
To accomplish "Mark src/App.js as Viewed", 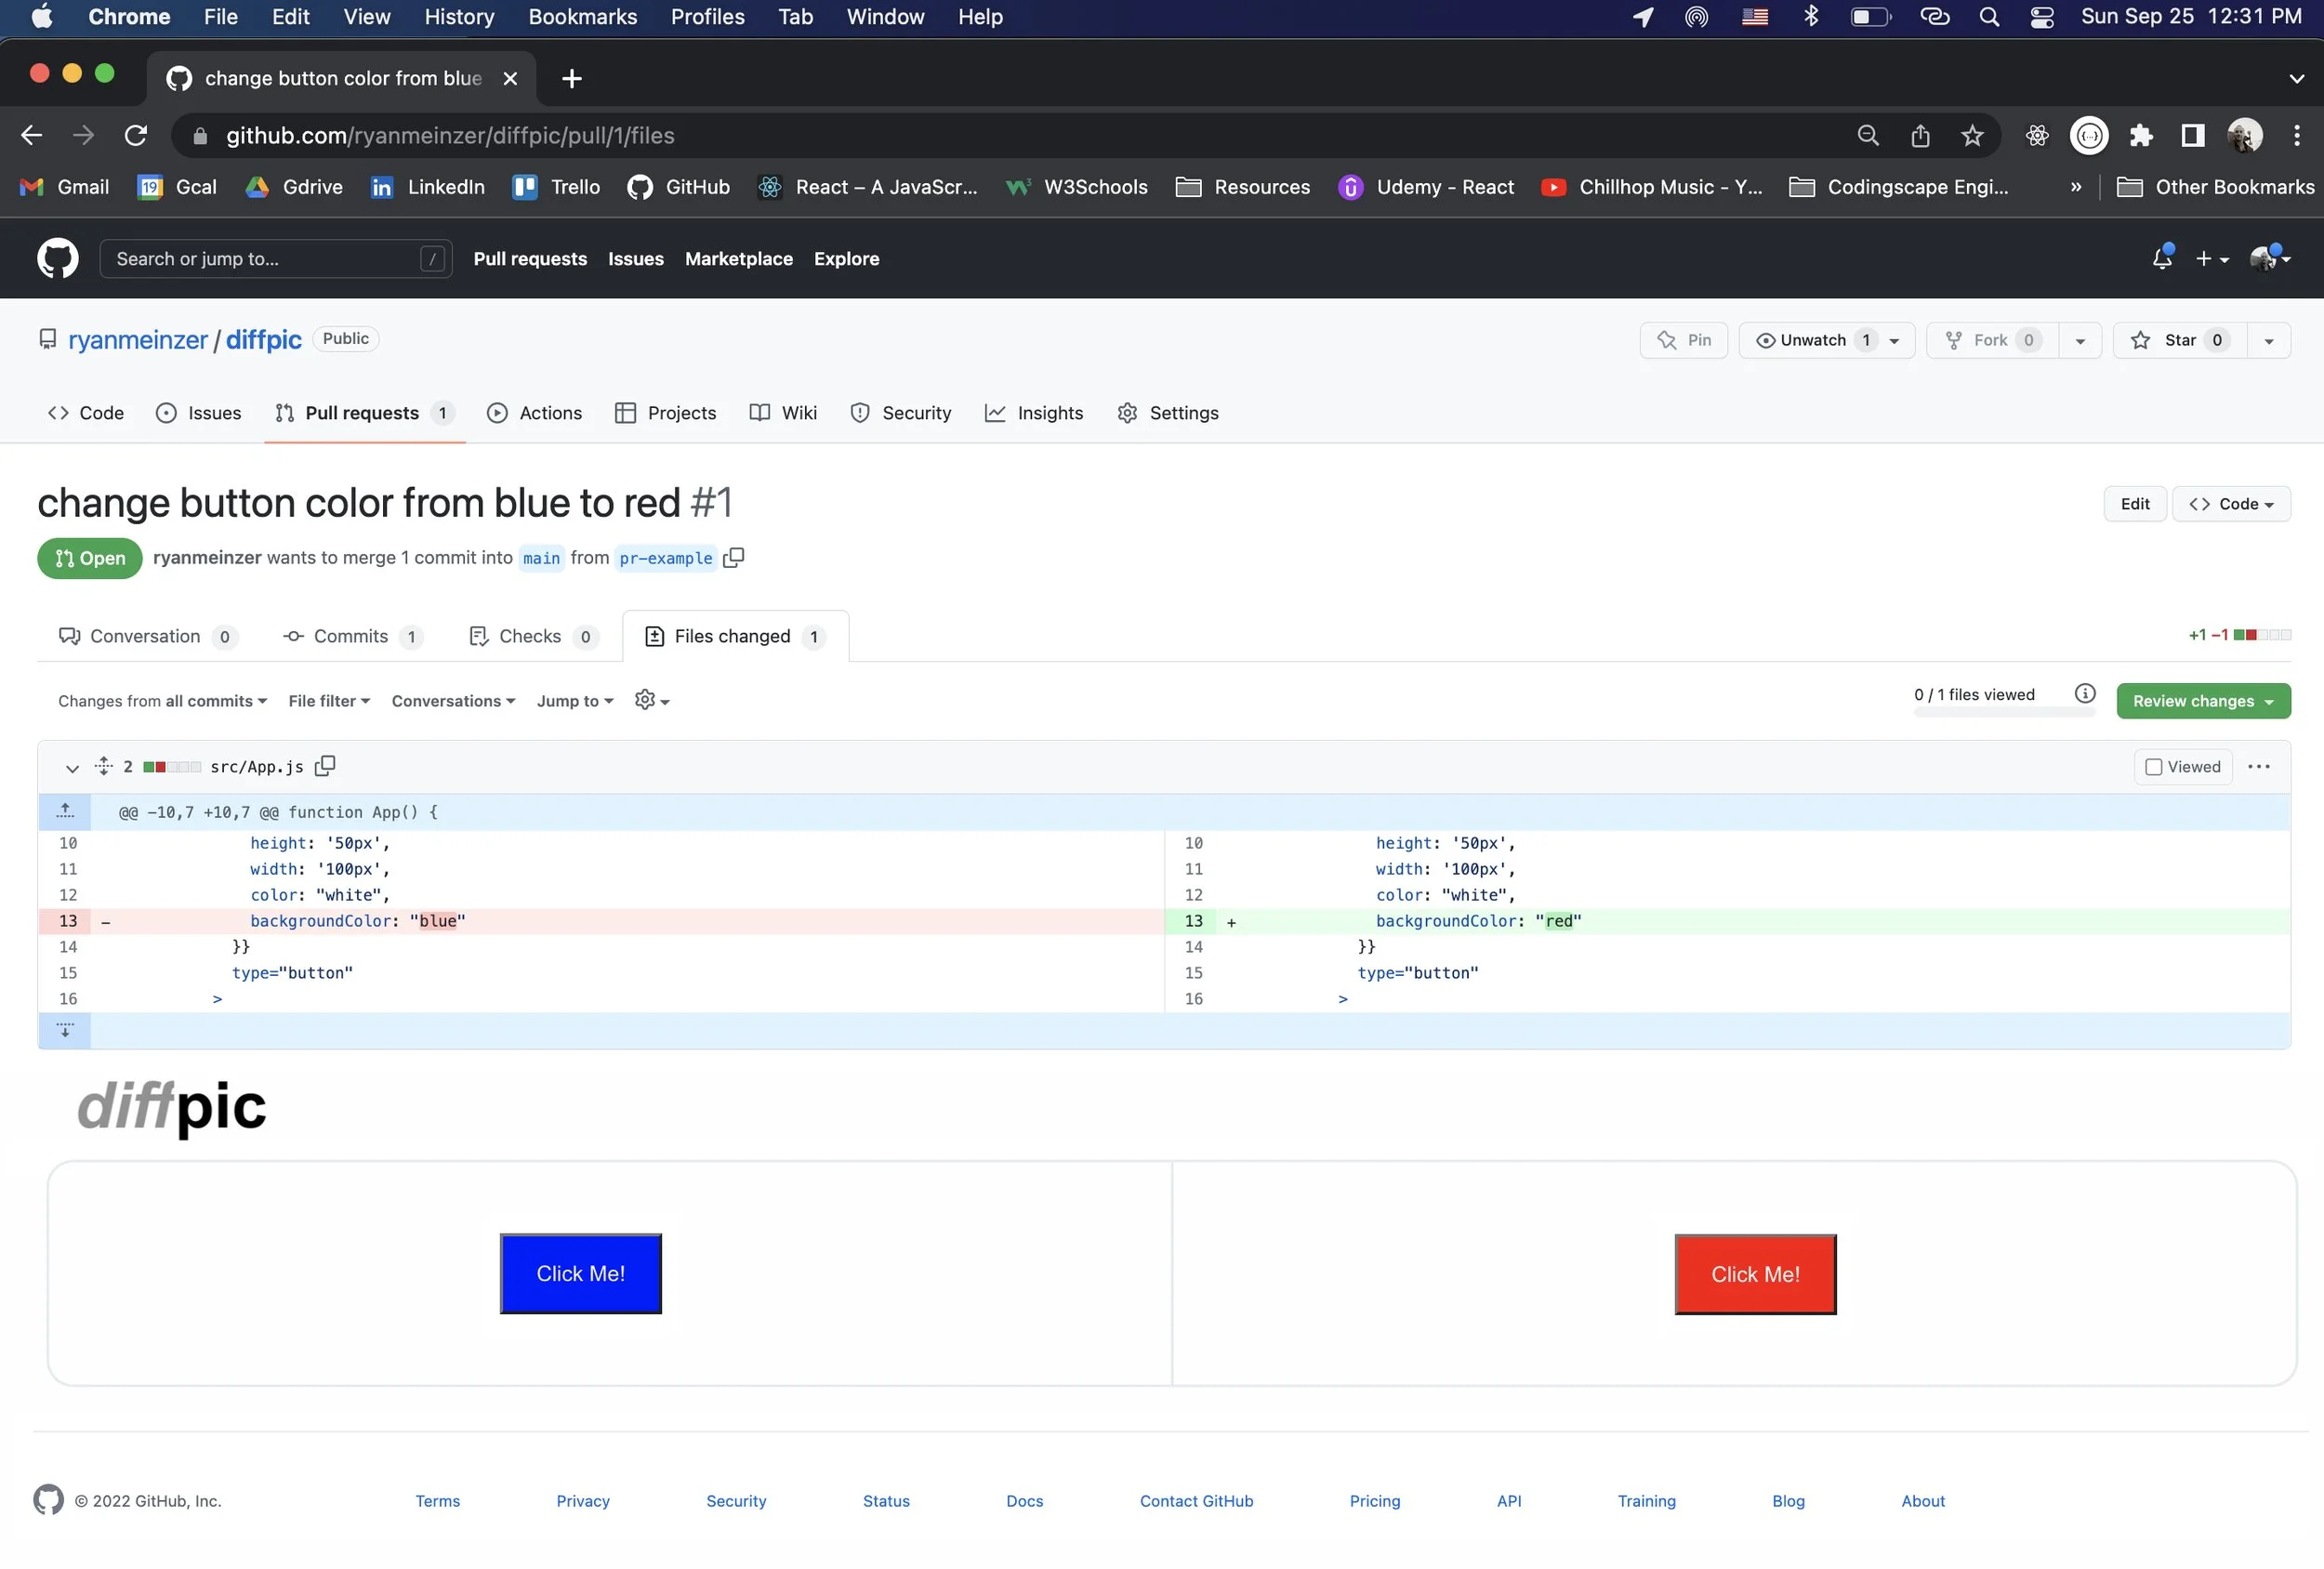I will [2154, 766].
